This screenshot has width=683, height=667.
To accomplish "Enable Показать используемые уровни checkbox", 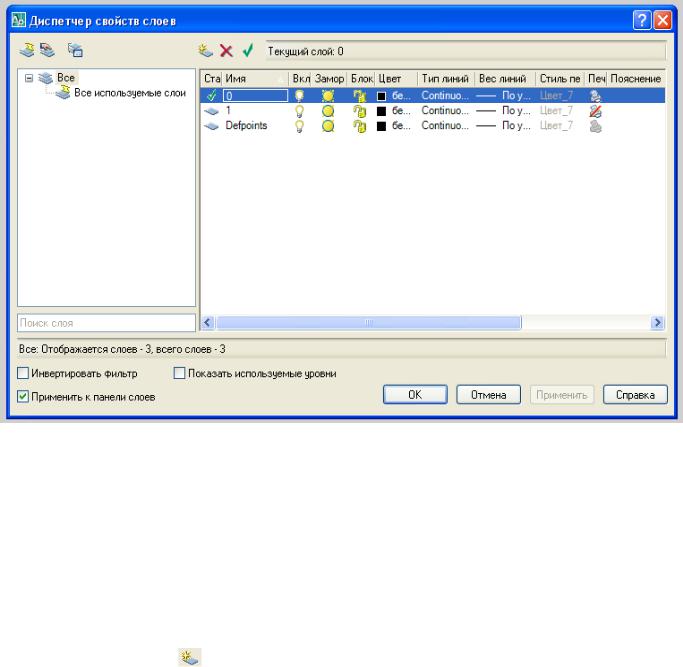I will (x=179, y=373).
